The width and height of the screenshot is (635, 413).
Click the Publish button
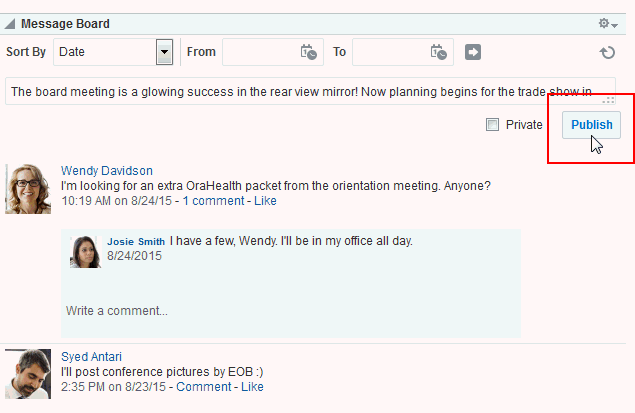tap(591, 125)
